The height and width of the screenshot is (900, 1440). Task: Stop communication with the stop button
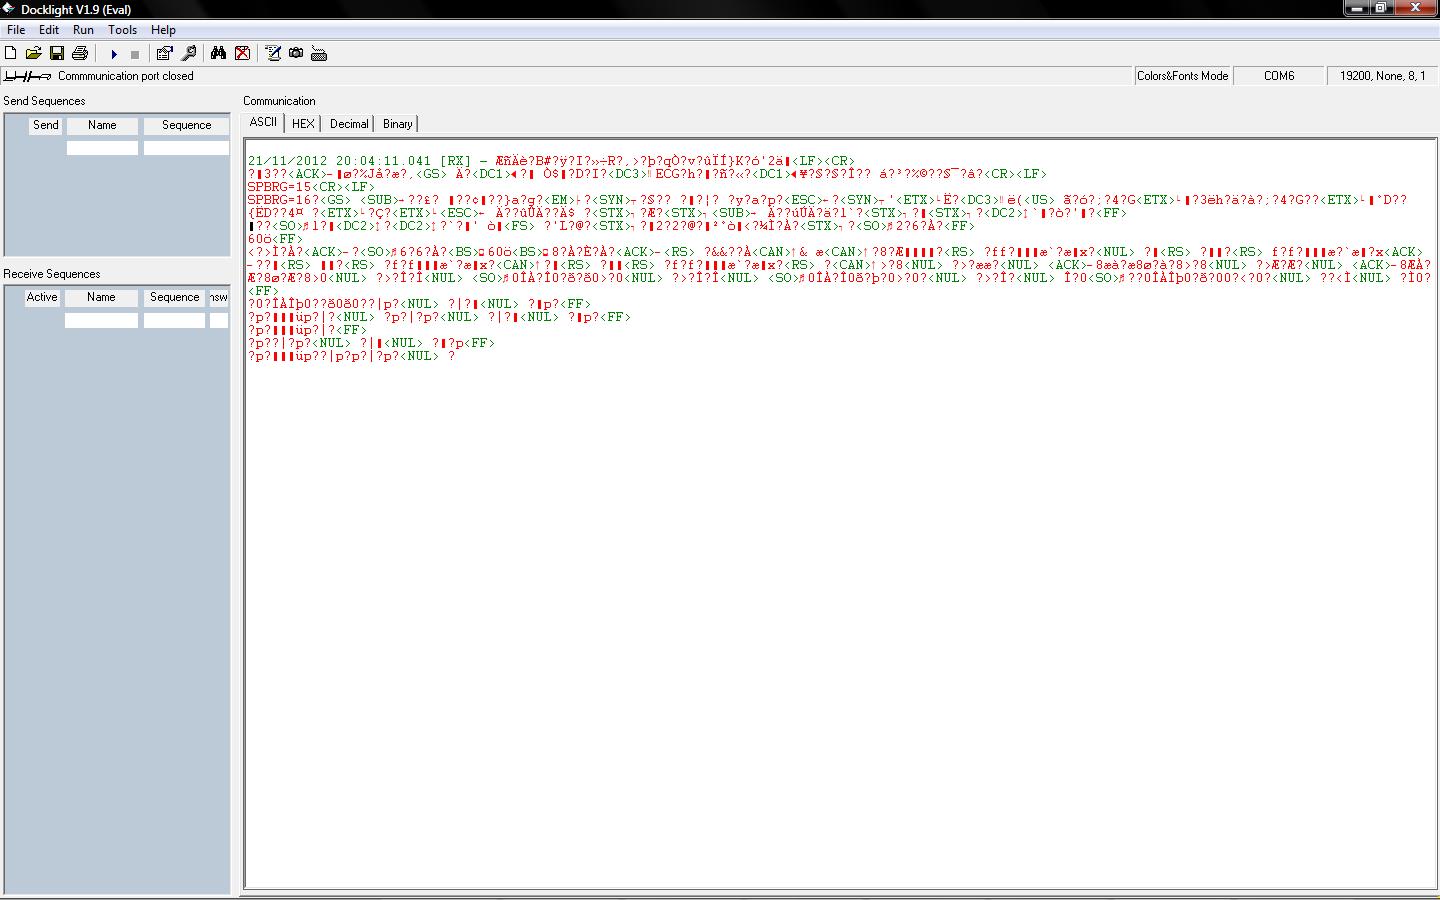(x=135, y=54)
